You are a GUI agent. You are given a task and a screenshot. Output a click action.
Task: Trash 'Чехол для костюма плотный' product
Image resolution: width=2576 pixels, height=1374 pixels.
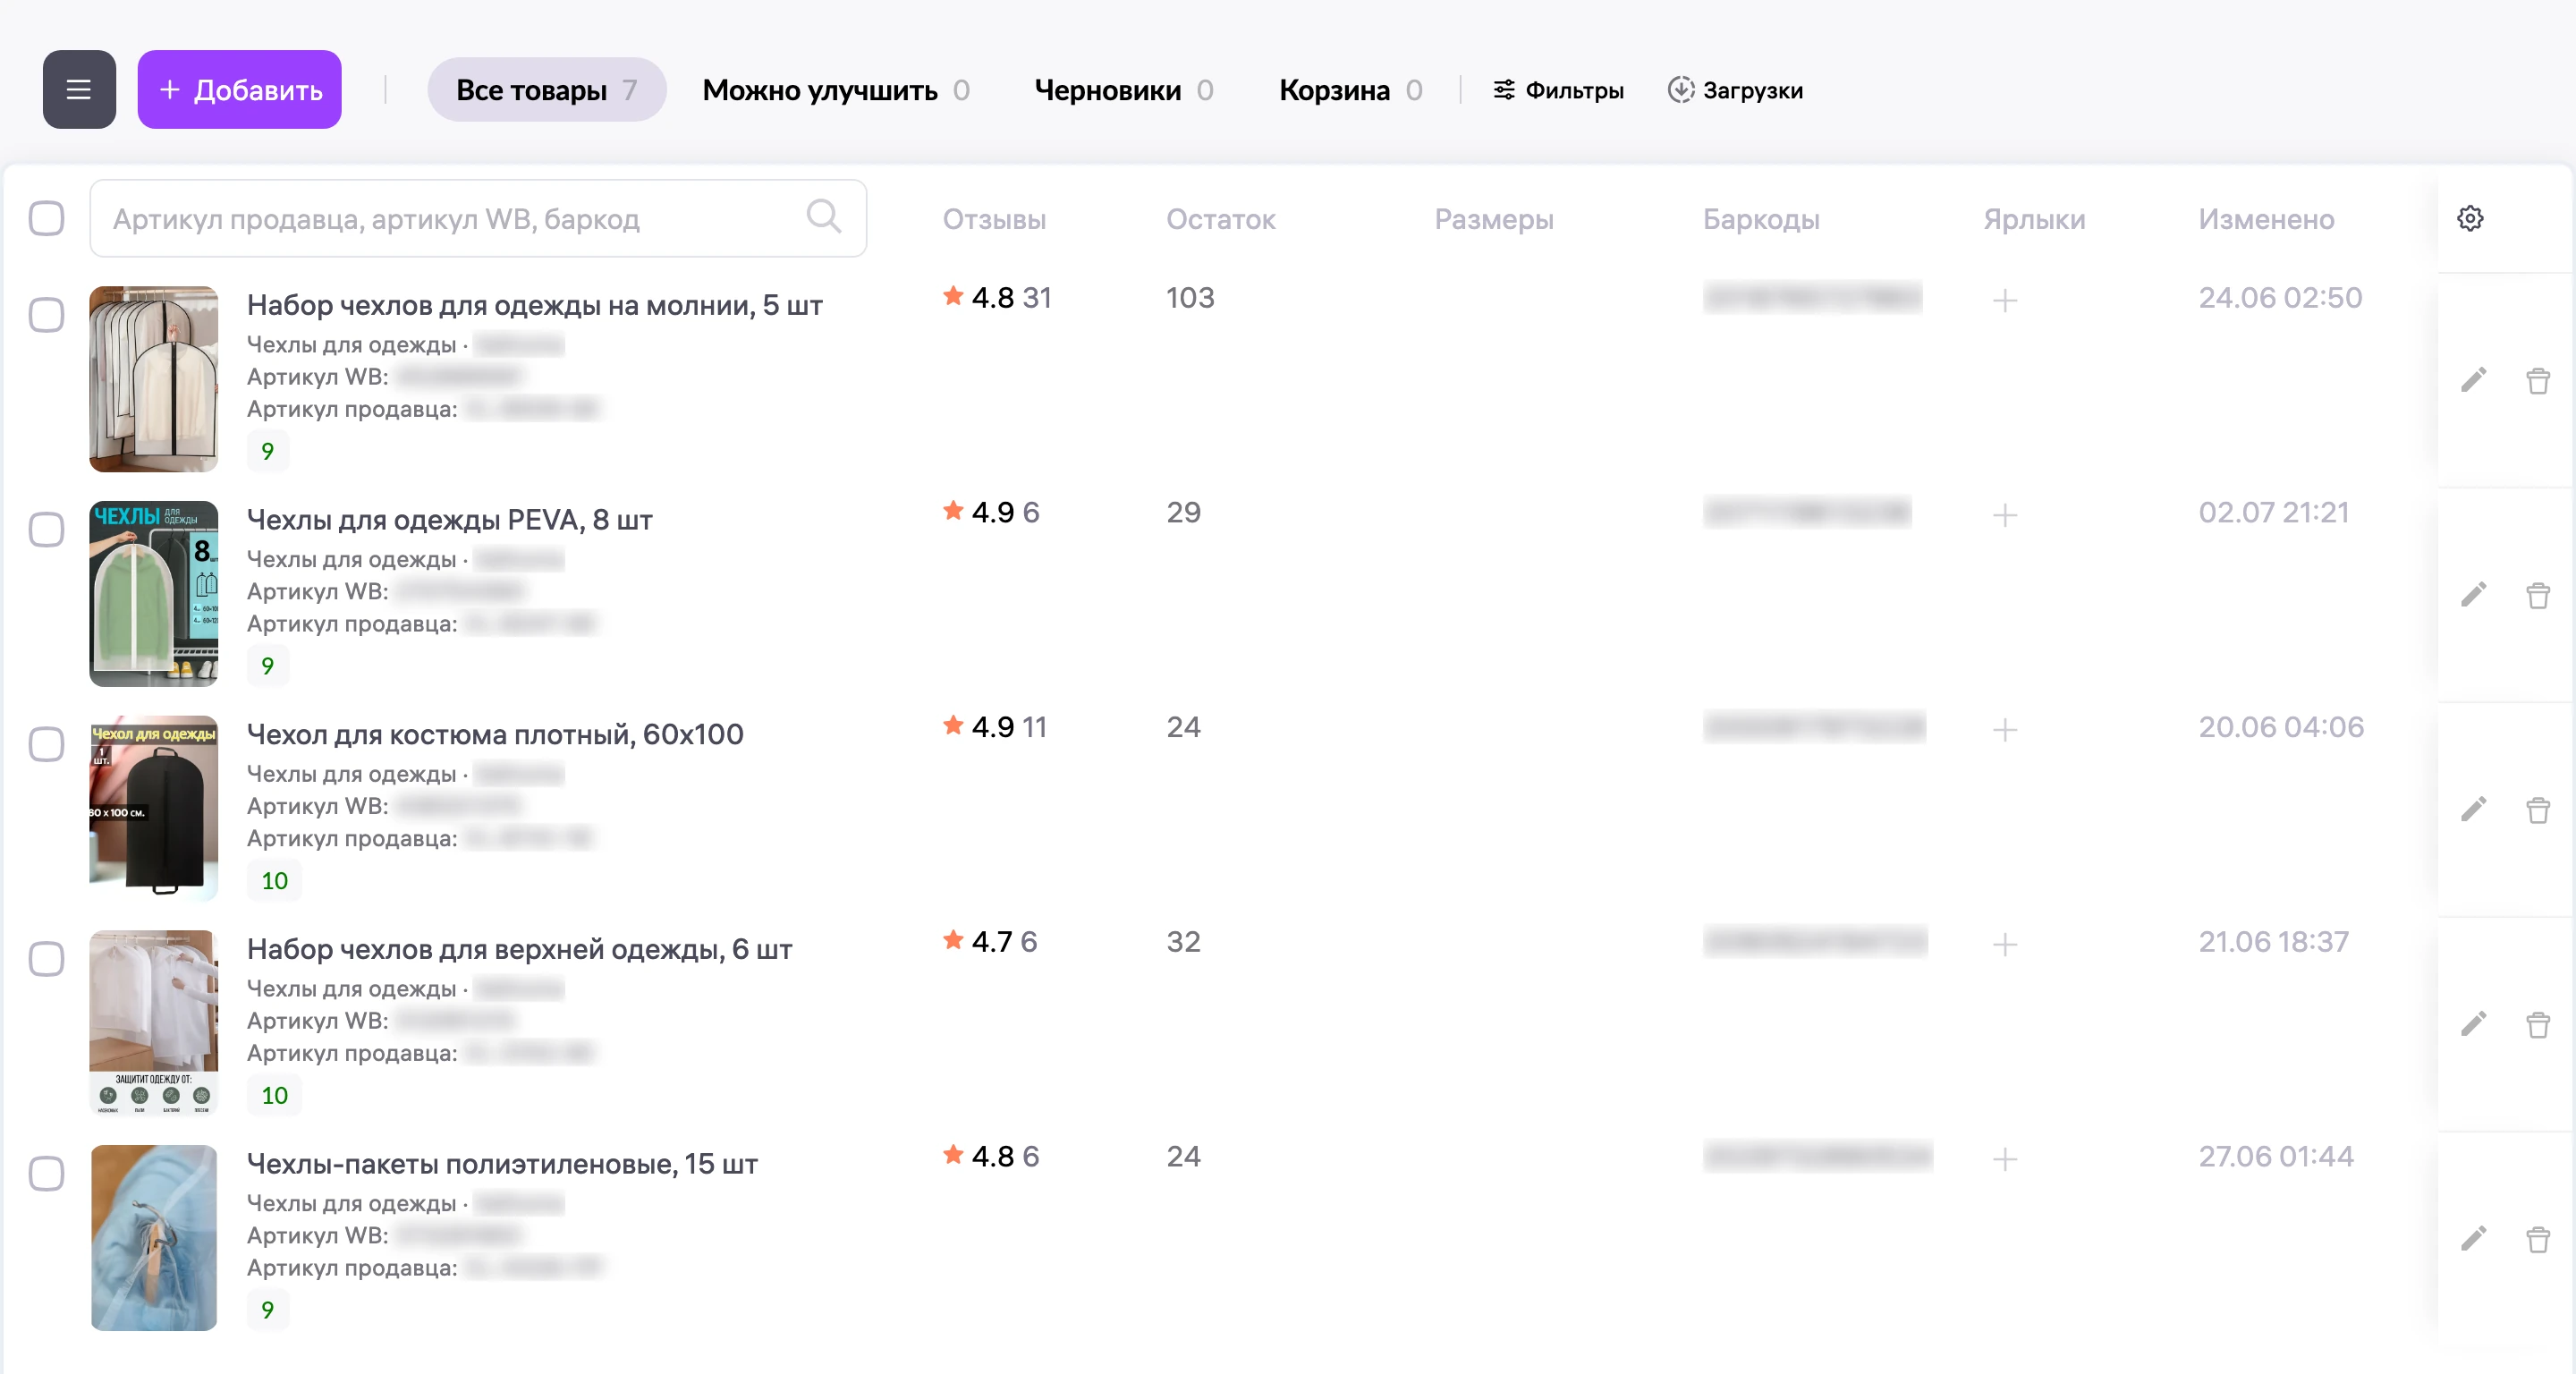pos(2538,809)
